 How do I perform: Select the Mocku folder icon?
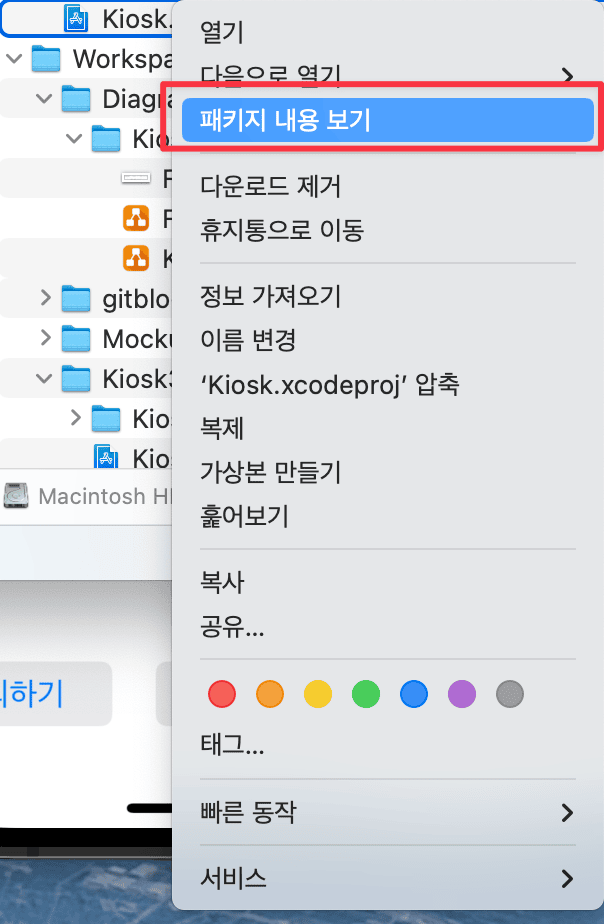[x=76, y=338]
